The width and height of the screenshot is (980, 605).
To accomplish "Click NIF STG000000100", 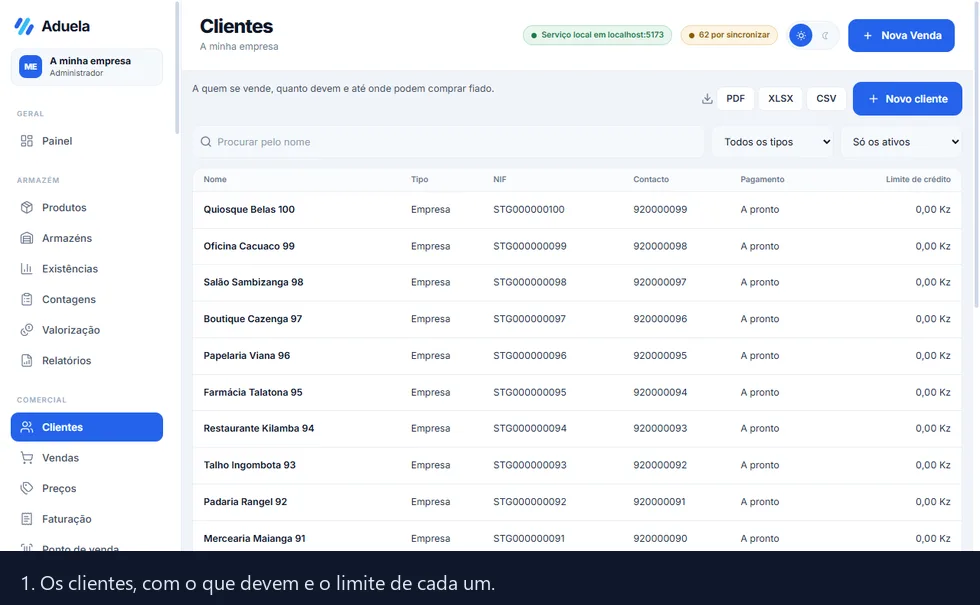I will tap(528, 209).
